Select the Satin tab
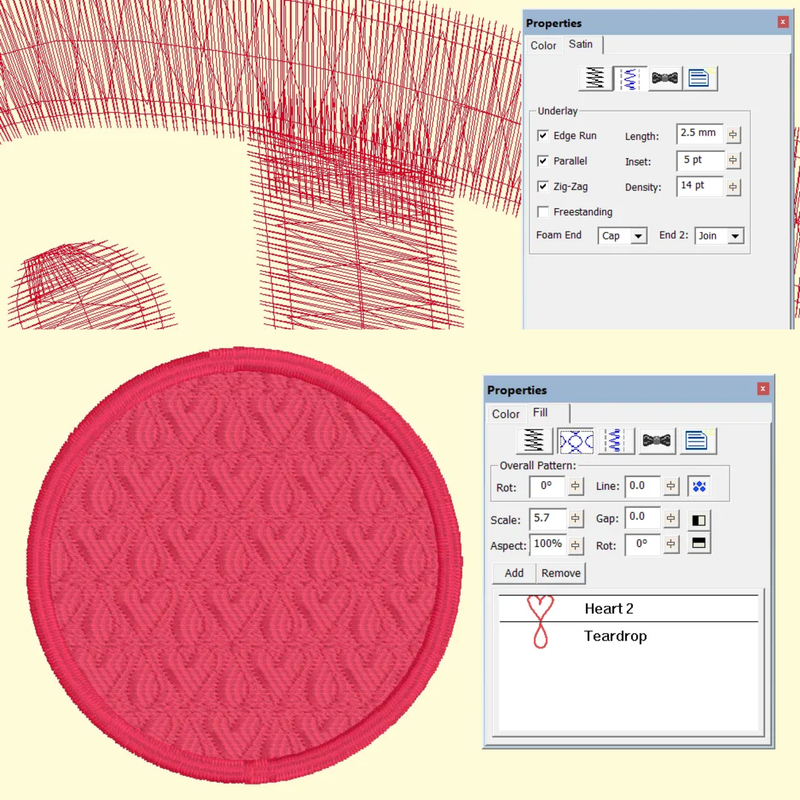This screenshot has width=800, height=800. tap(582, 44)
